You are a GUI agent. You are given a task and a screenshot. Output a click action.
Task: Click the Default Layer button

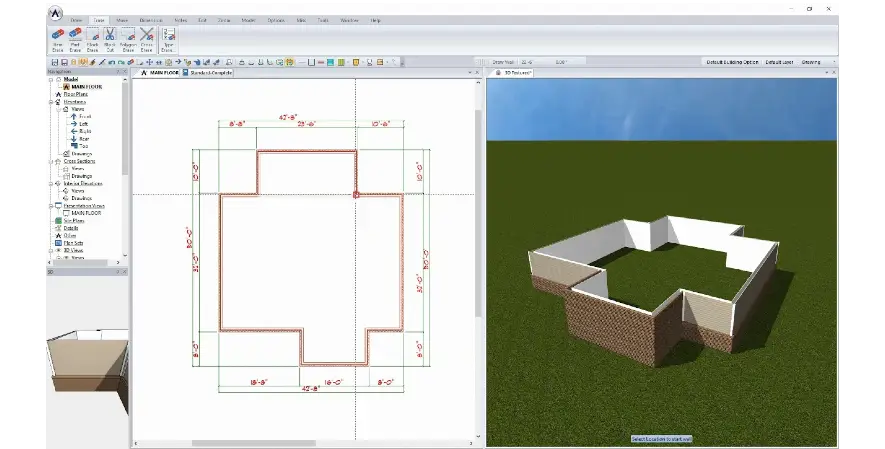pyautogui.click(x=779, y=62)
